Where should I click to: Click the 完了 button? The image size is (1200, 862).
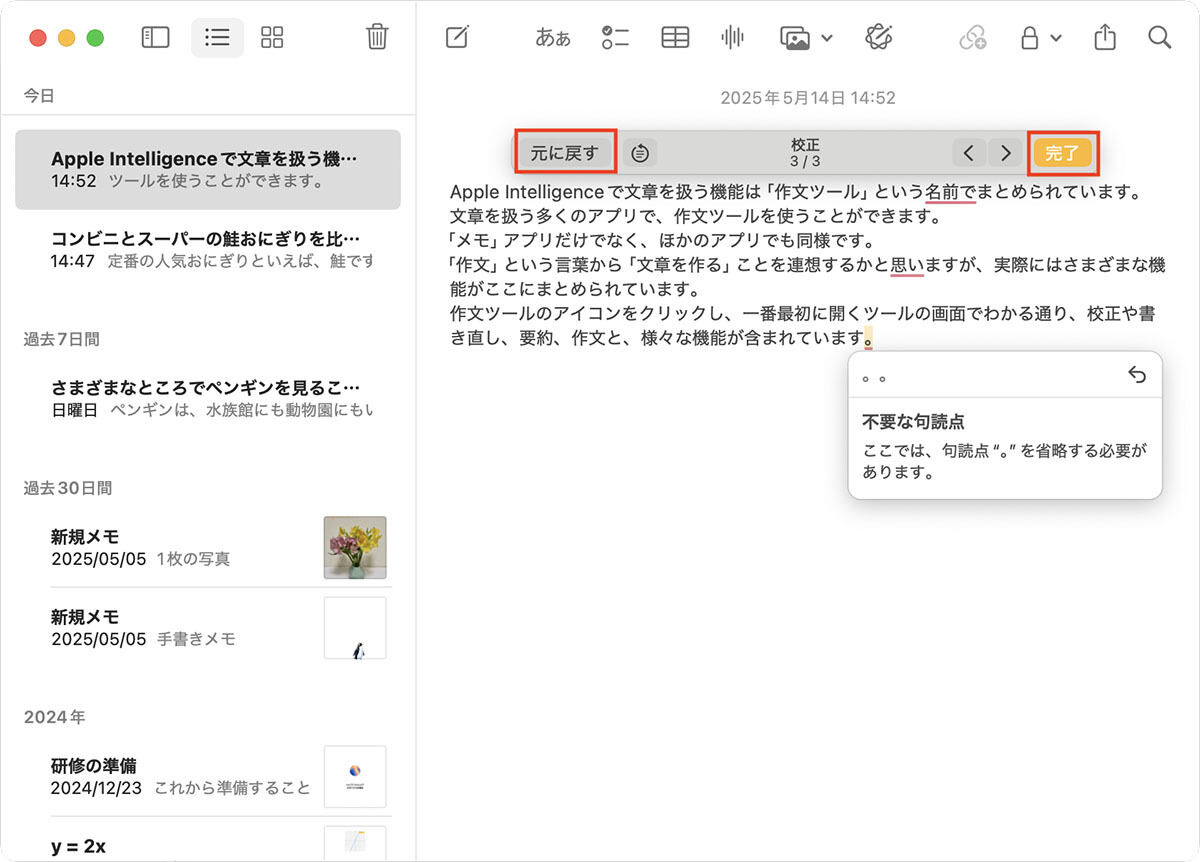[x=1063, y=153]
